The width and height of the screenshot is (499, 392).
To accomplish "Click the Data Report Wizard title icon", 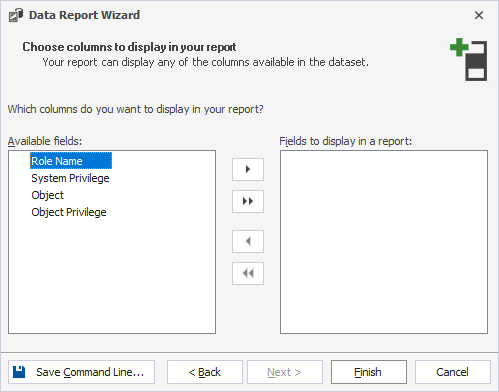I will point(16,15).
